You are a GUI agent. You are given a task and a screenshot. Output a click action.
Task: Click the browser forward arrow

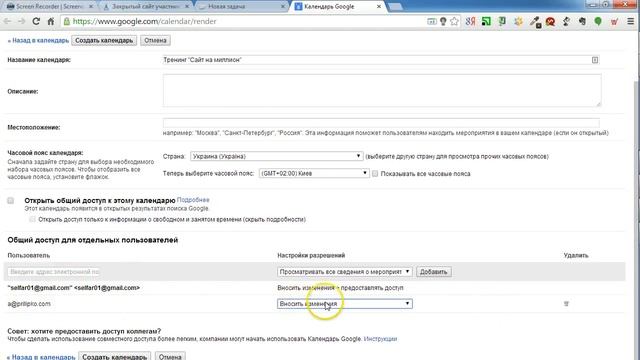[x=21, y=21]
